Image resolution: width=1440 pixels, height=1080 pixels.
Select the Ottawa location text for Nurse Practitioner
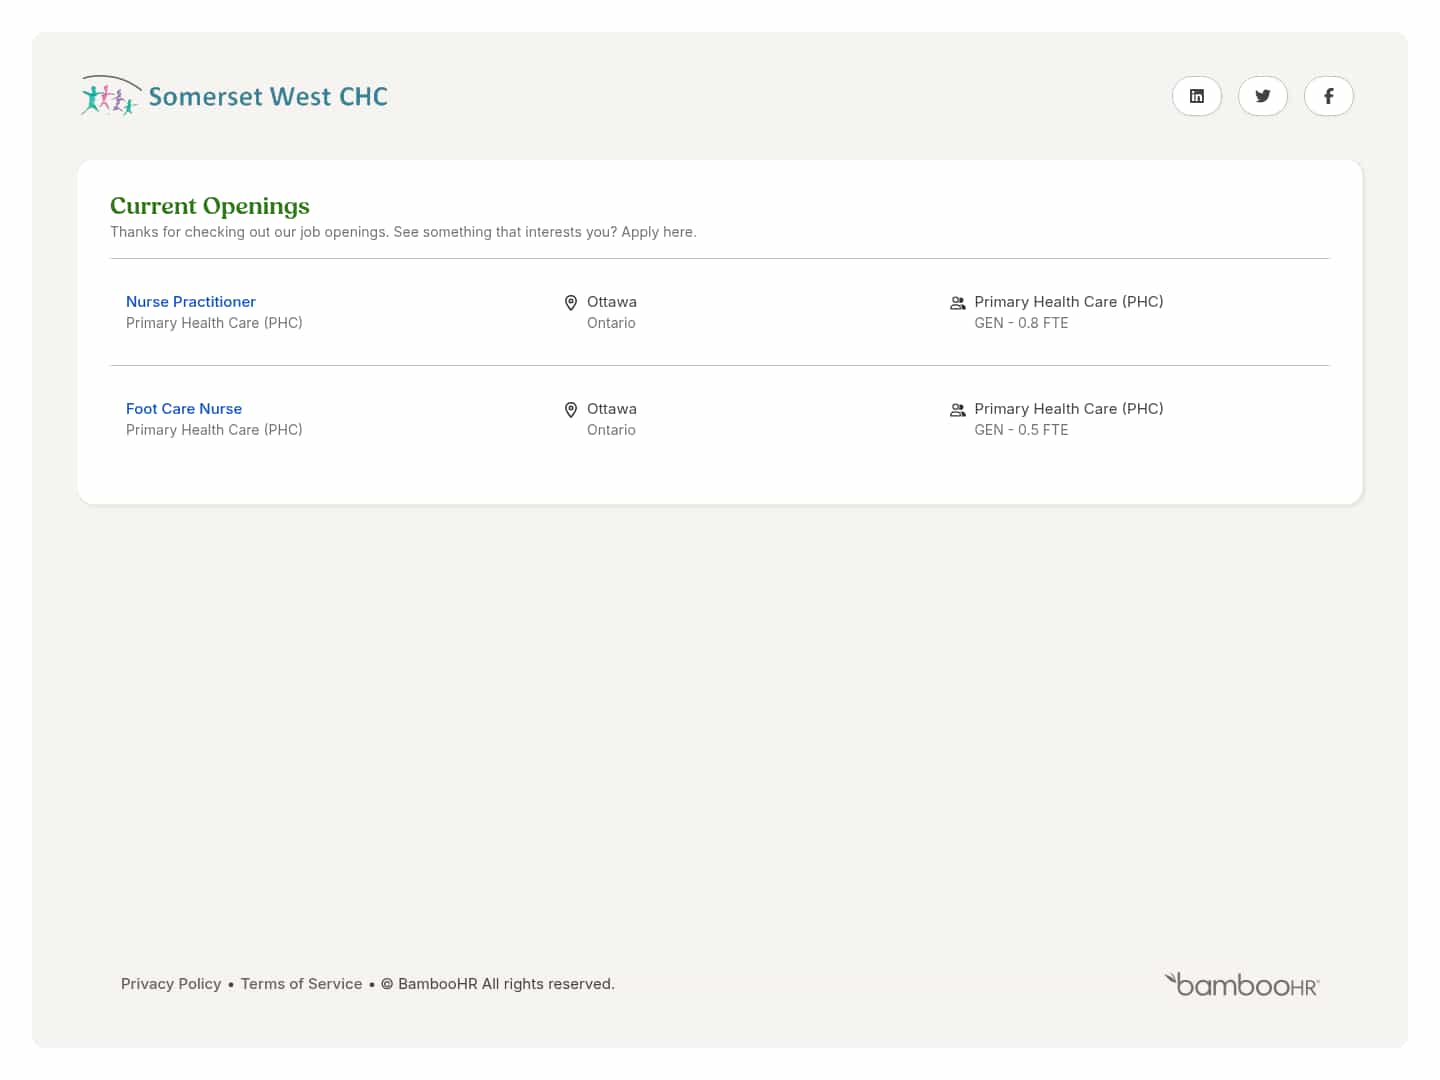point(611,301)
